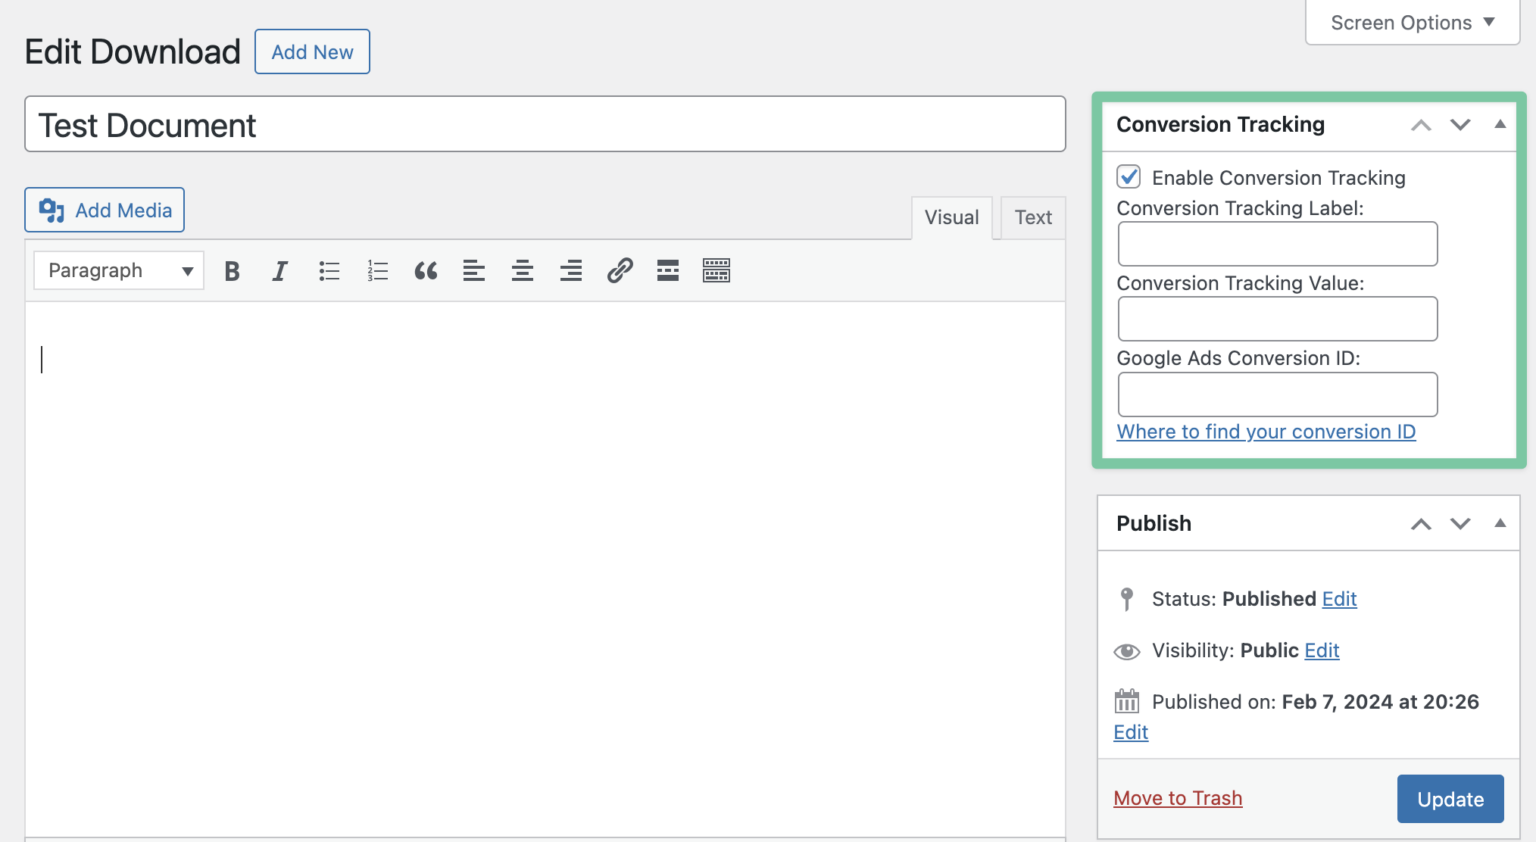Toggle italic formatting in editor toolbar

click(x=280, y=271)
